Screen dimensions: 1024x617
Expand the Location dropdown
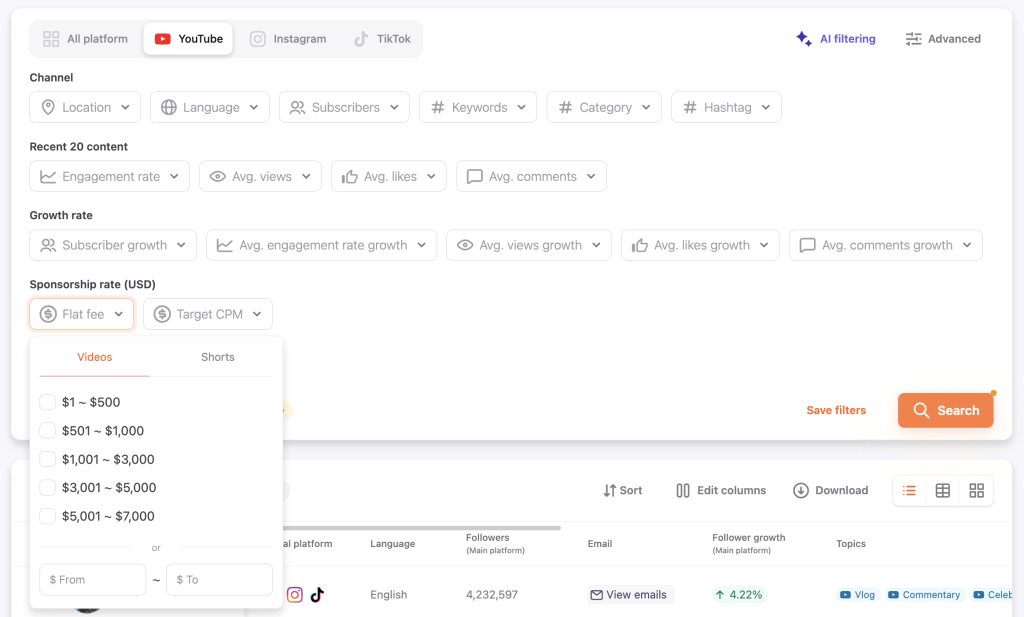click(x=85, y=107)
